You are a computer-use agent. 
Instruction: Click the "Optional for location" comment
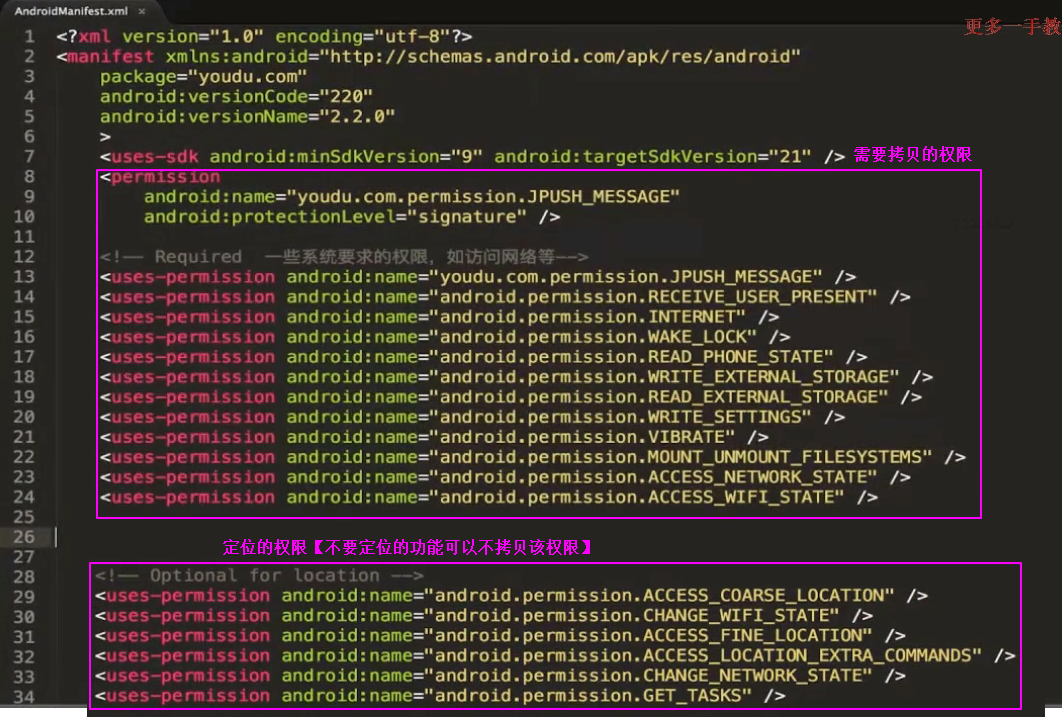(259, 575)
